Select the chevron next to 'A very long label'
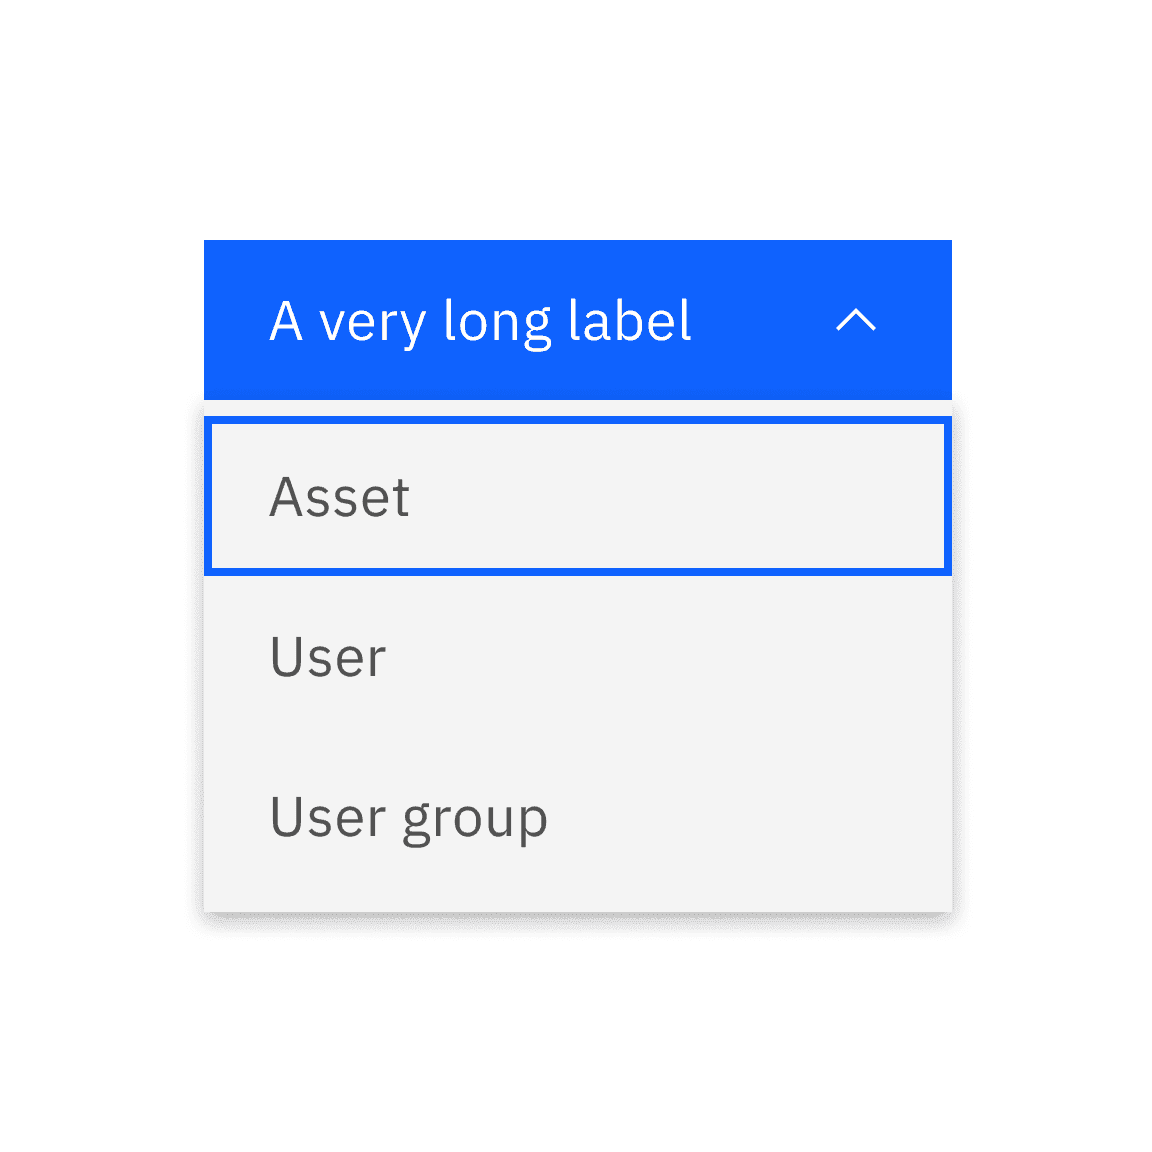1152x1152 pixels. click(856, 322)
